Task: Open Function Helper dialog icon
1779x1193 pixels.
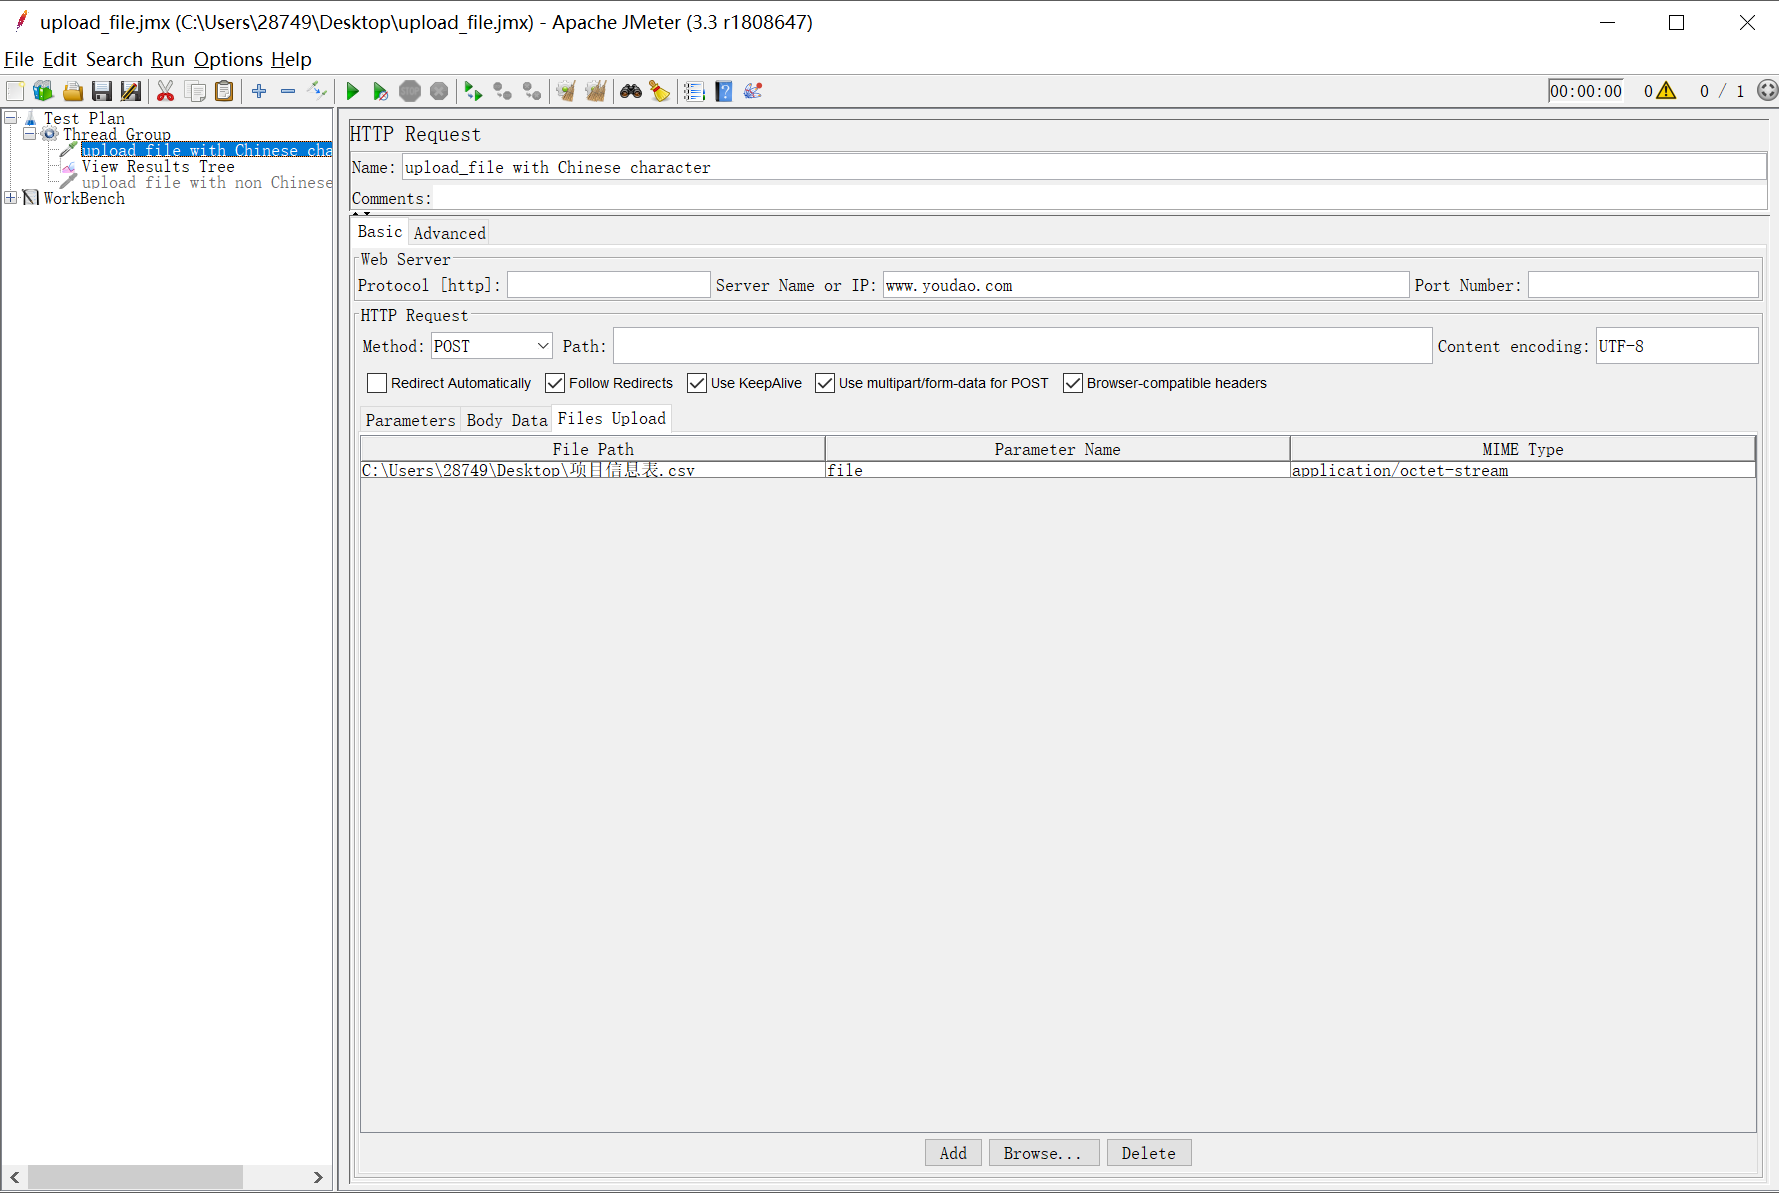Action: point(694,92)
